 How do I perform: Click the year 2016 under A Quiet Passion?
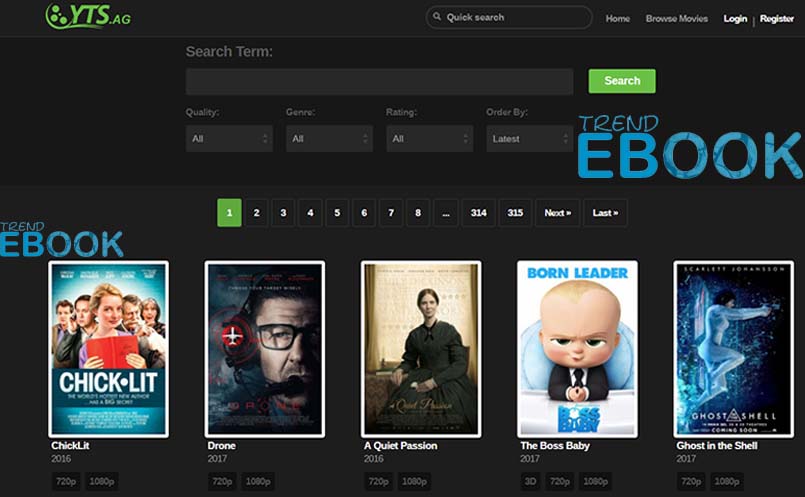click(x=374, y=458)
